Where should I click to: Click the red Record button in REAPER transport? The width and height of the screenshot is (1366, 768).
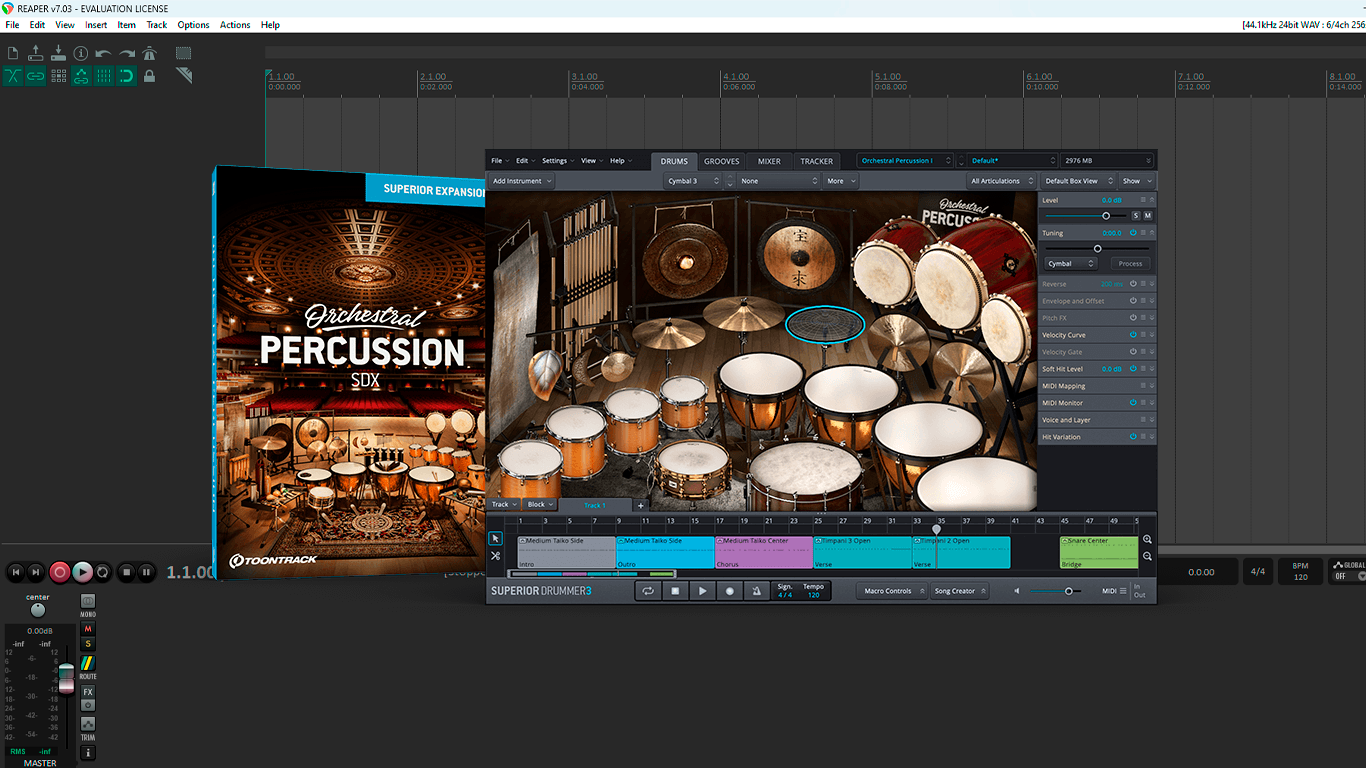click(60, 572)
